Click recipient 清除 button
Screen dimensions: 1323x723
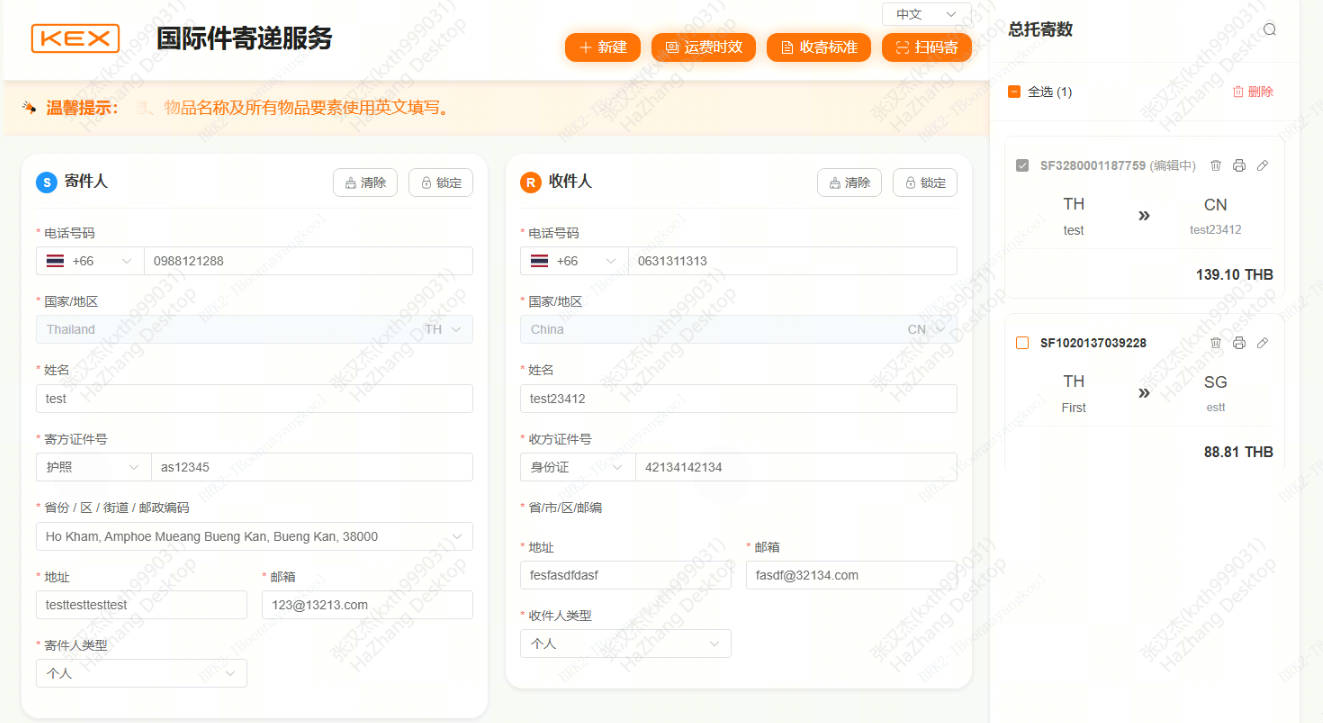849,183
